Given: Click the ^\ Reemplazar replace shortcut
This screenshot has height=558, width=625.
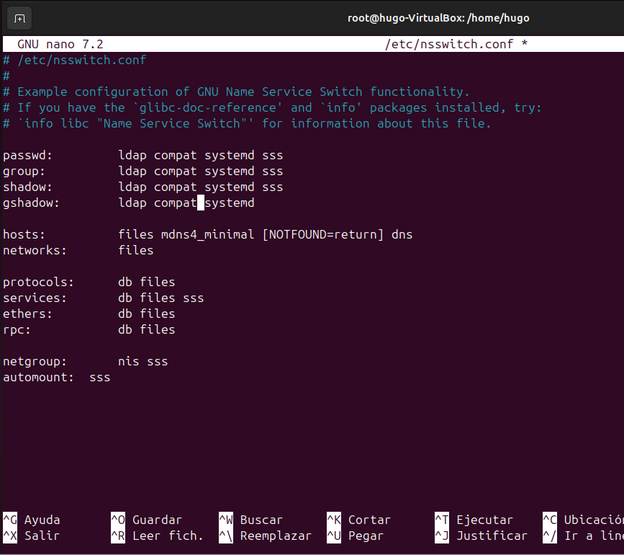Looking at the screenshot, I should point(265,536).
